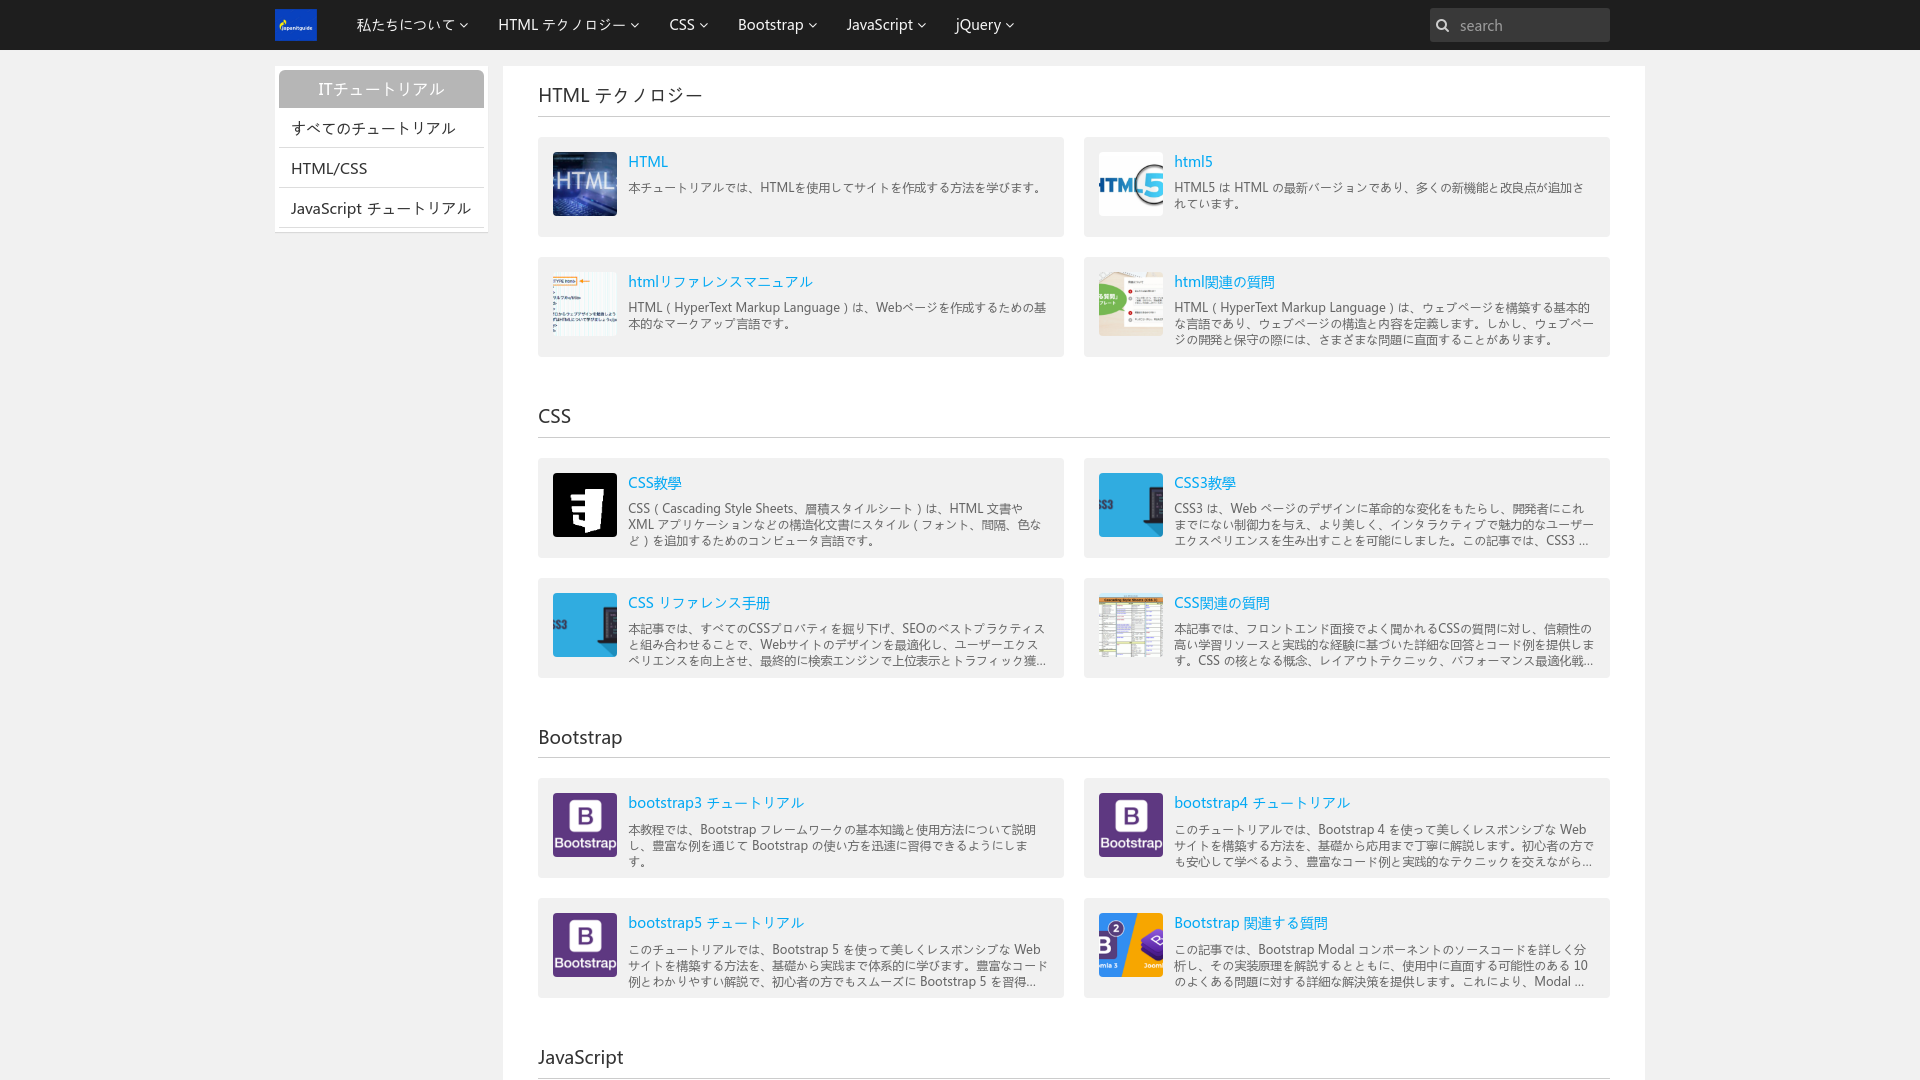This screenshot has height=1080, width=1920.
Task: Click the HTML テクノロジー section heading
Action: pyautogui.click(x=620, y=95)
